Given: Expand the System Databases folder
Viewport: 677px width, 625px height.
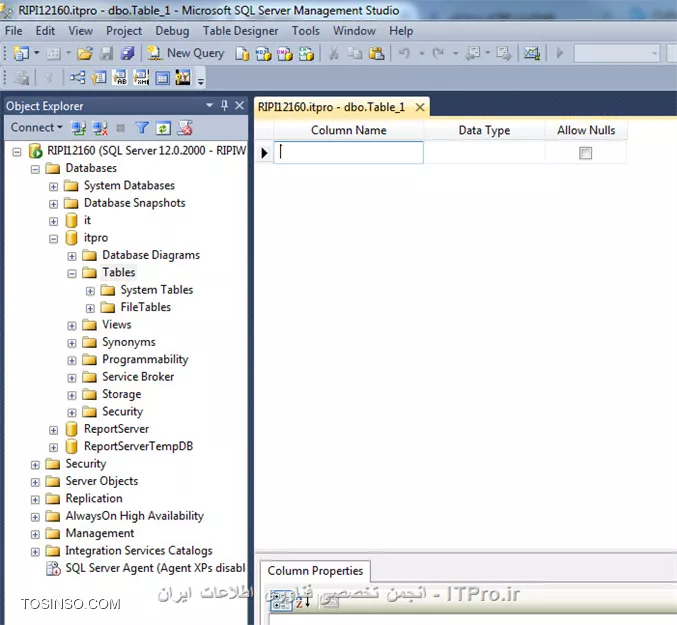Looking at the screenshot, I should [54, 186].
